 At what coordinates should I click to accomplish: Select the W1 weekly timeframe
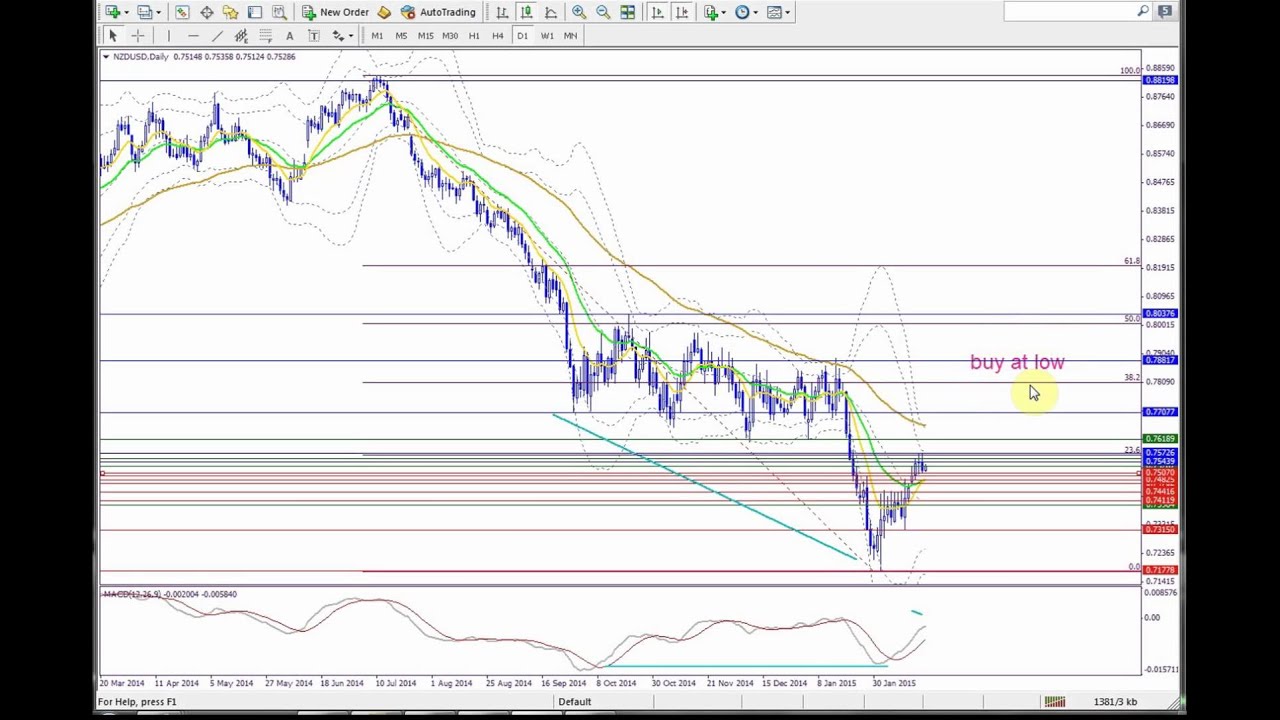click(x=546, y=36)
